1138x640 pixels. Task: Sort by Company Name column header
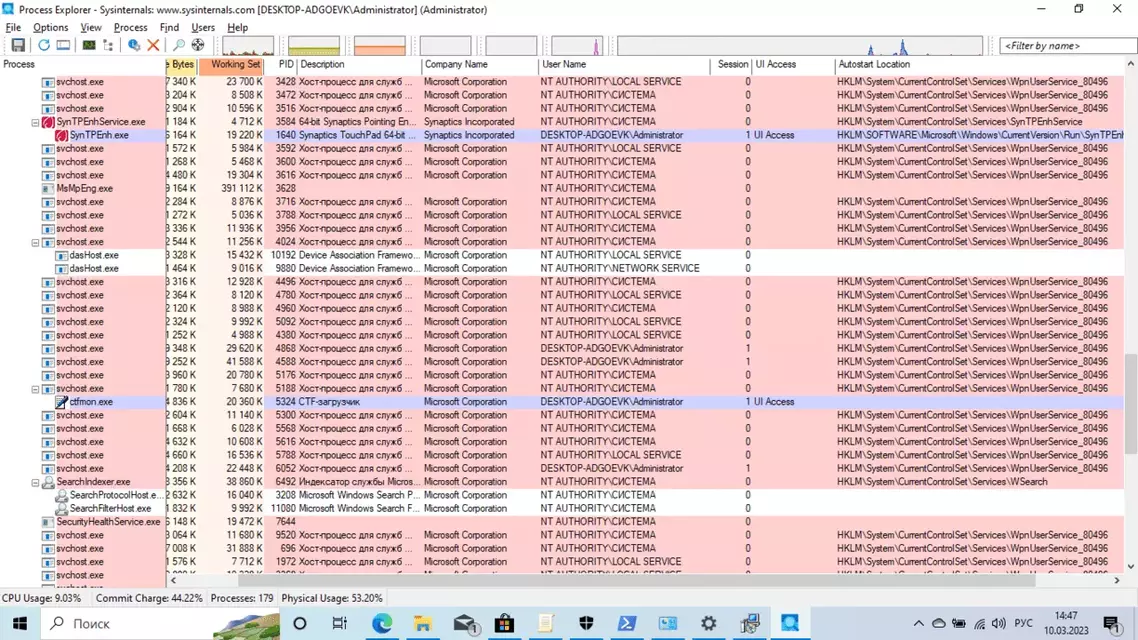[480, 65]
